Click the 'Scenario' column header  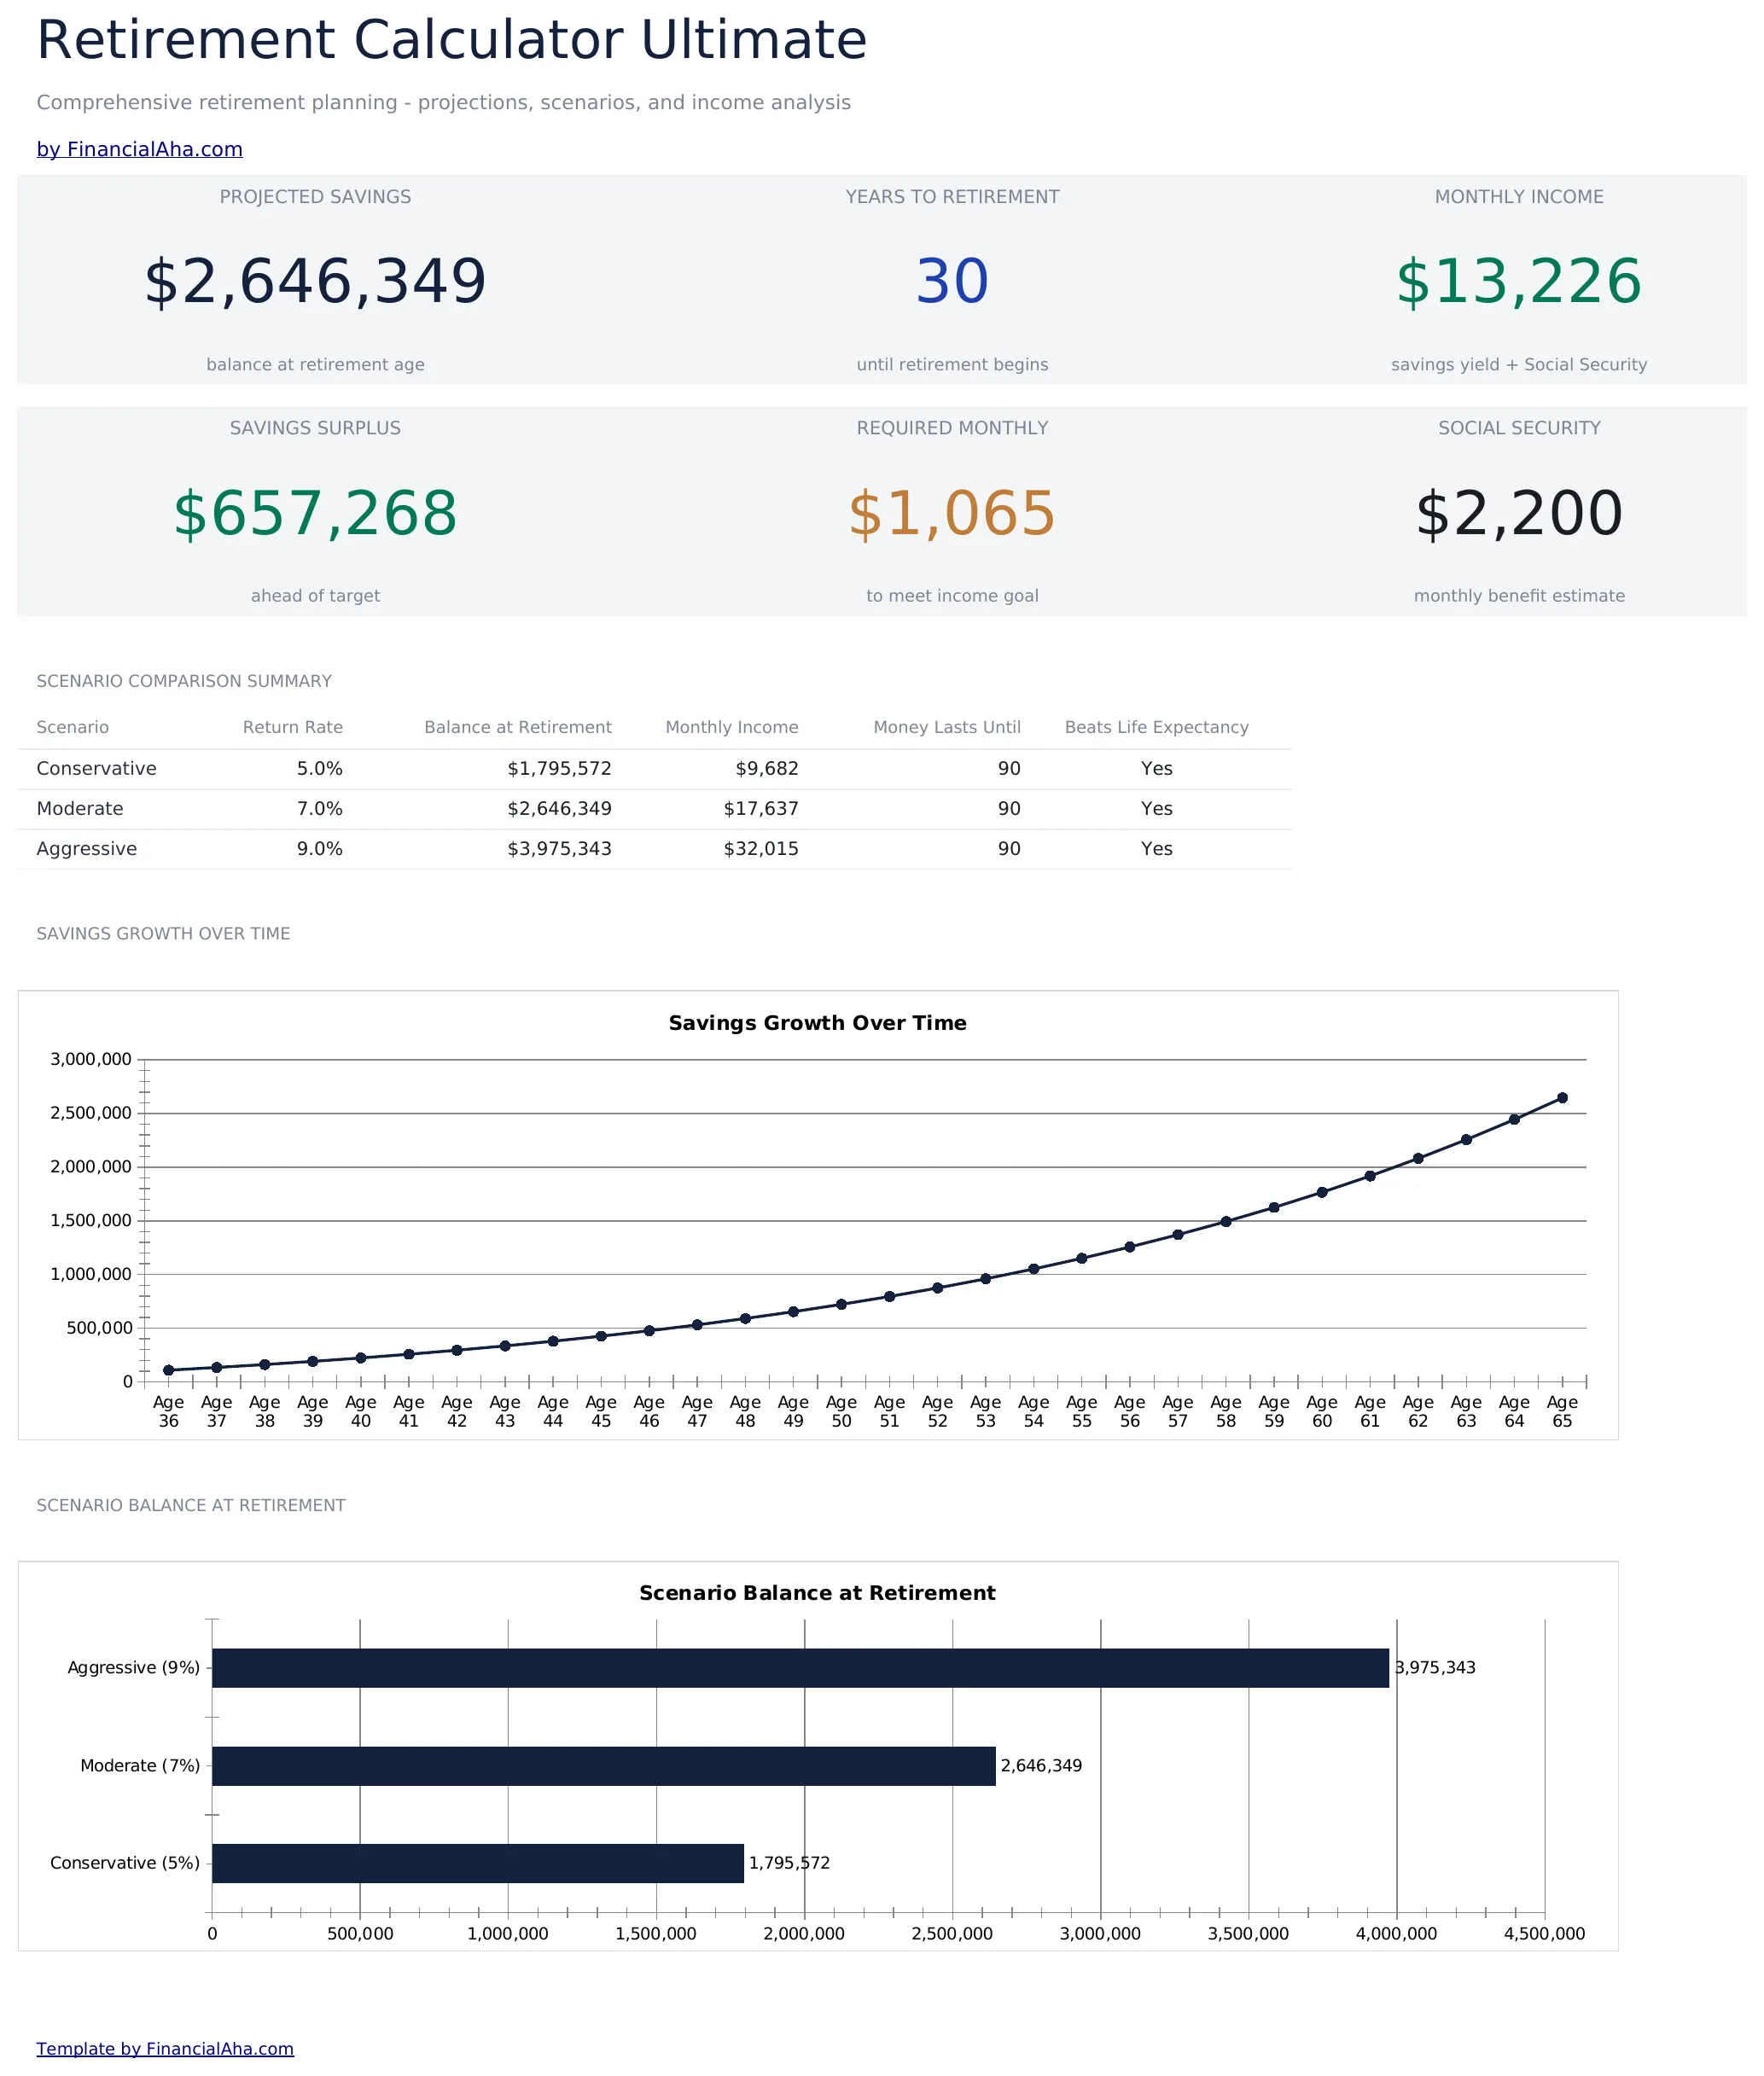73,727
